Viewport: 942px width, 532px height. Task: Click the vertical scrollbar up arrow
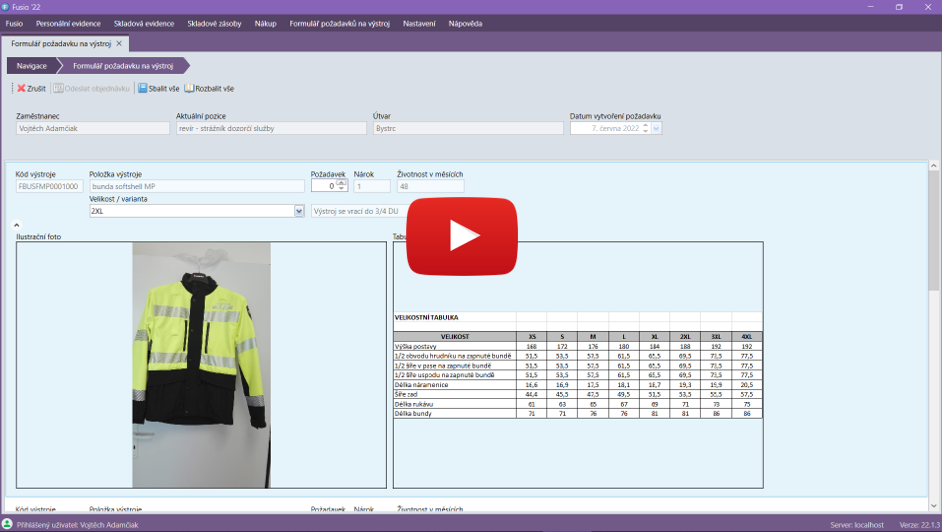tap(934, 167)
